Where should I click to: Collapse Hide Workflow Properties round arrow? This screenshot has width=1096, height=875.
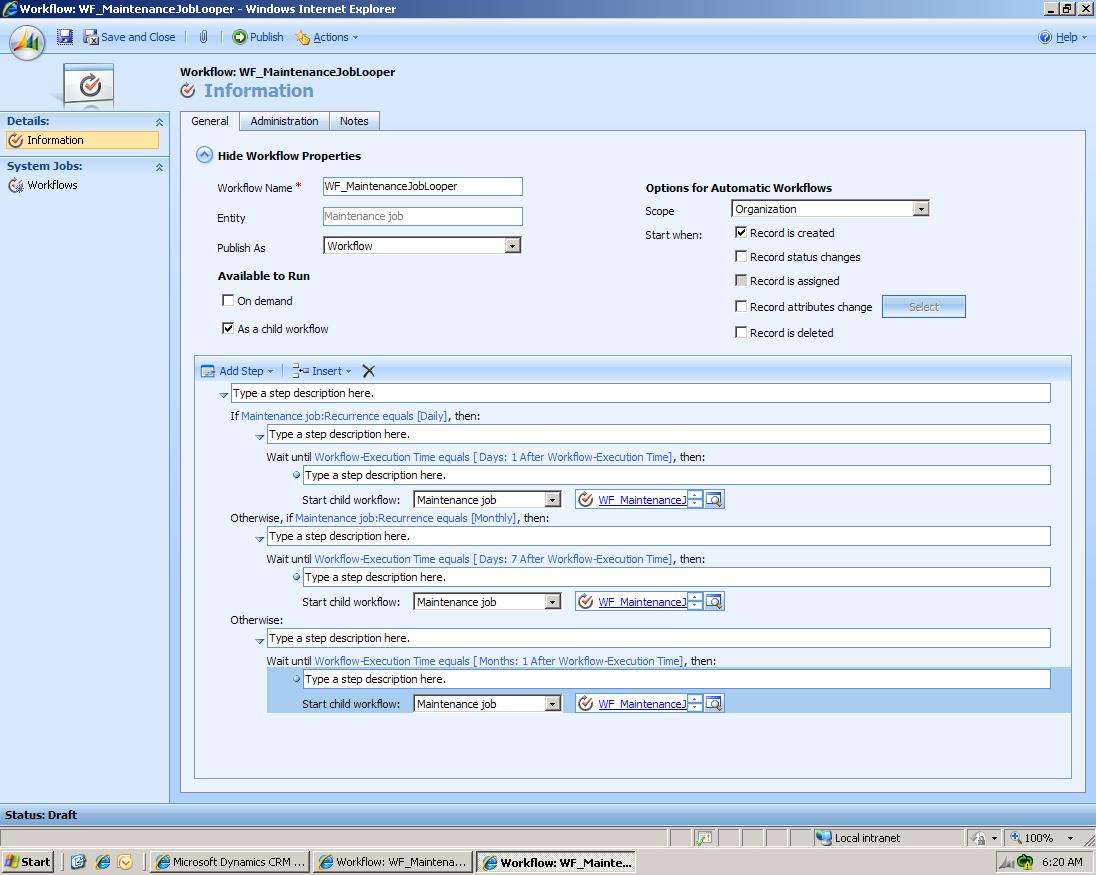point(204,155)
